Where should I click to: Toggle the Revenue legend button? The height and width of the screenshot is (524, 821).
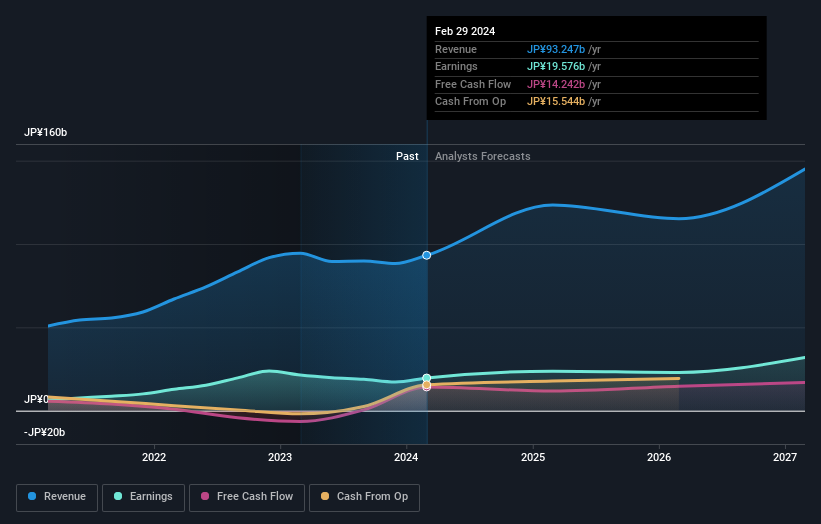coord(57,497)
